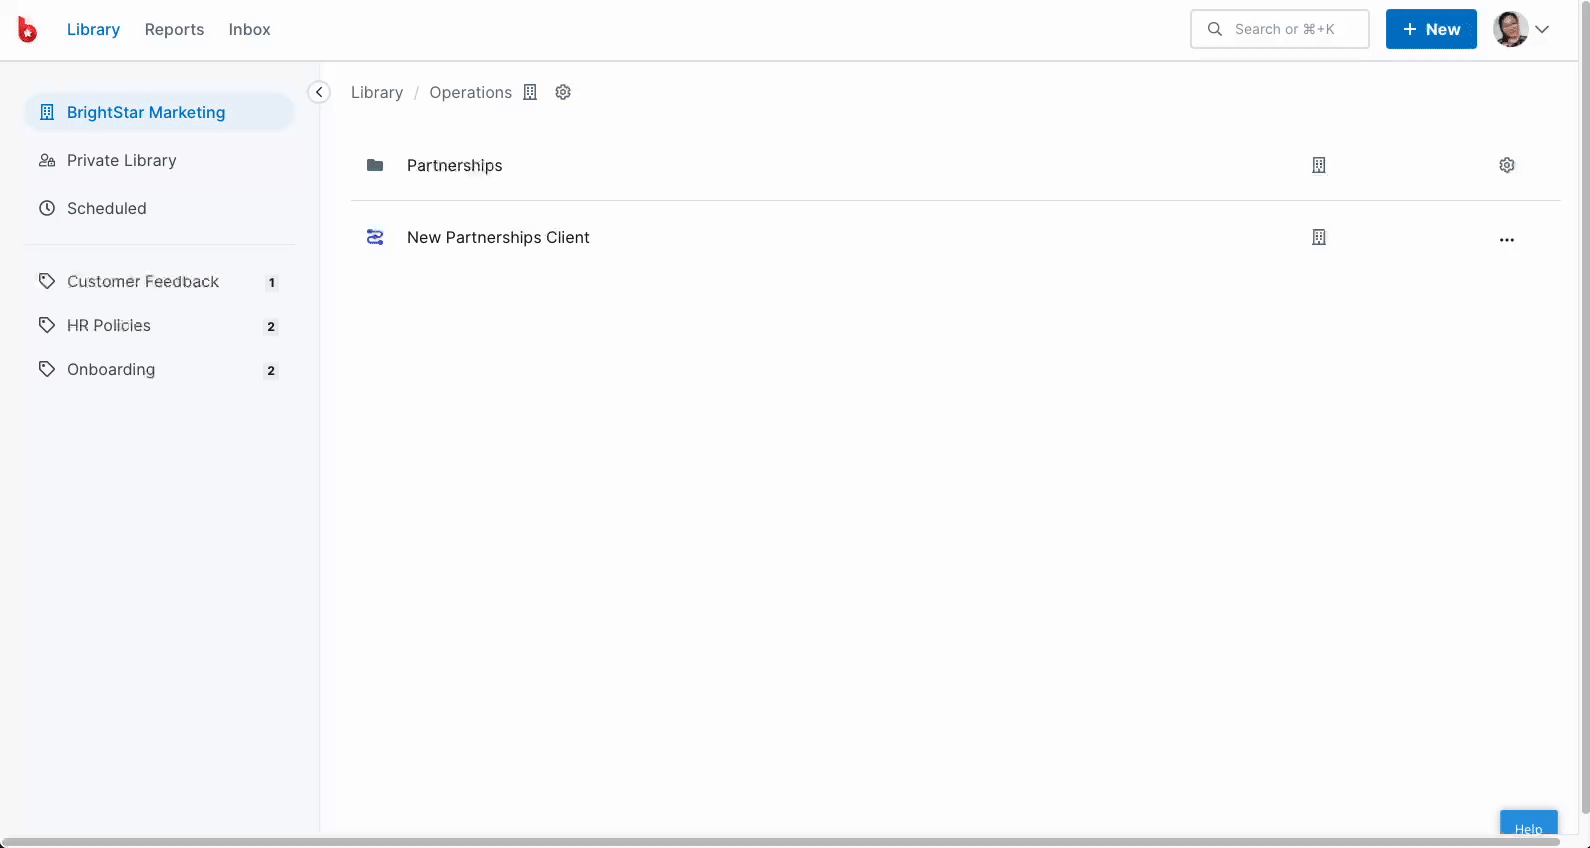Collapse the sidebar with the arrow button
1590x848 pixels.
click(319, 92)
